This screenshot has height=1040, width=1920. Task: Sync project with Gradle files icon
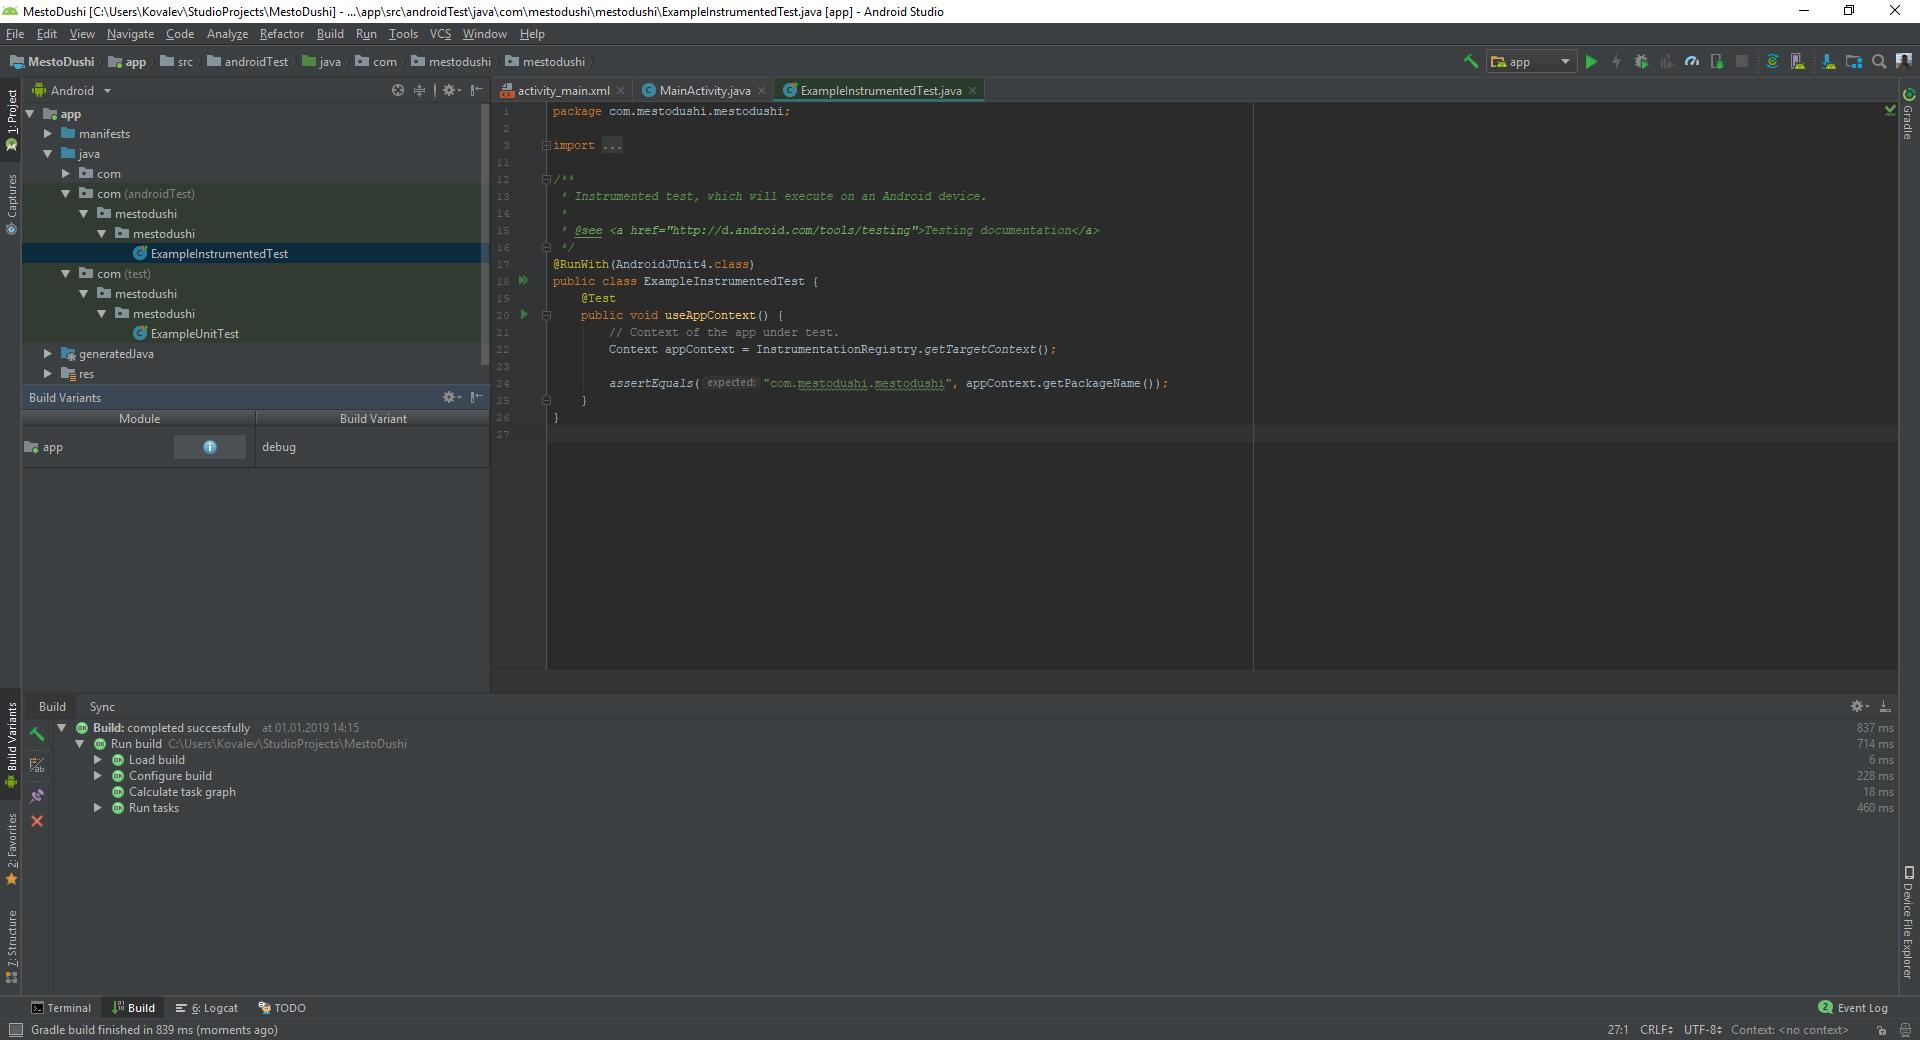pos(1772,62)
